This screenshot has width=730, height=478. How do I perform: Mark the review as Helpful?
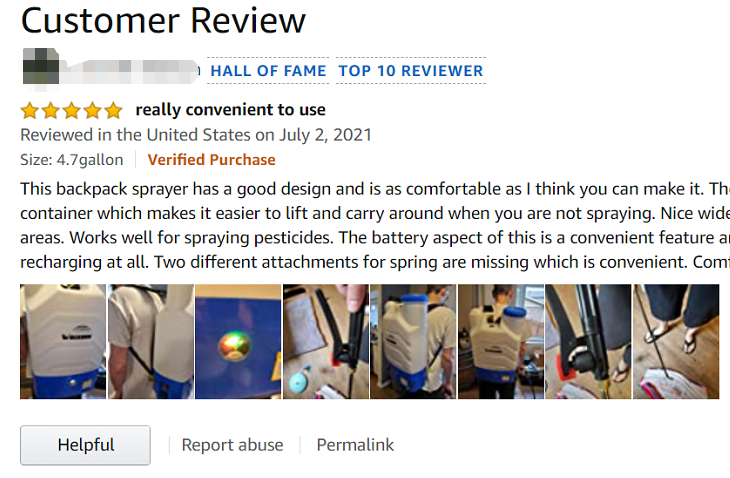[x=85, y=445]
